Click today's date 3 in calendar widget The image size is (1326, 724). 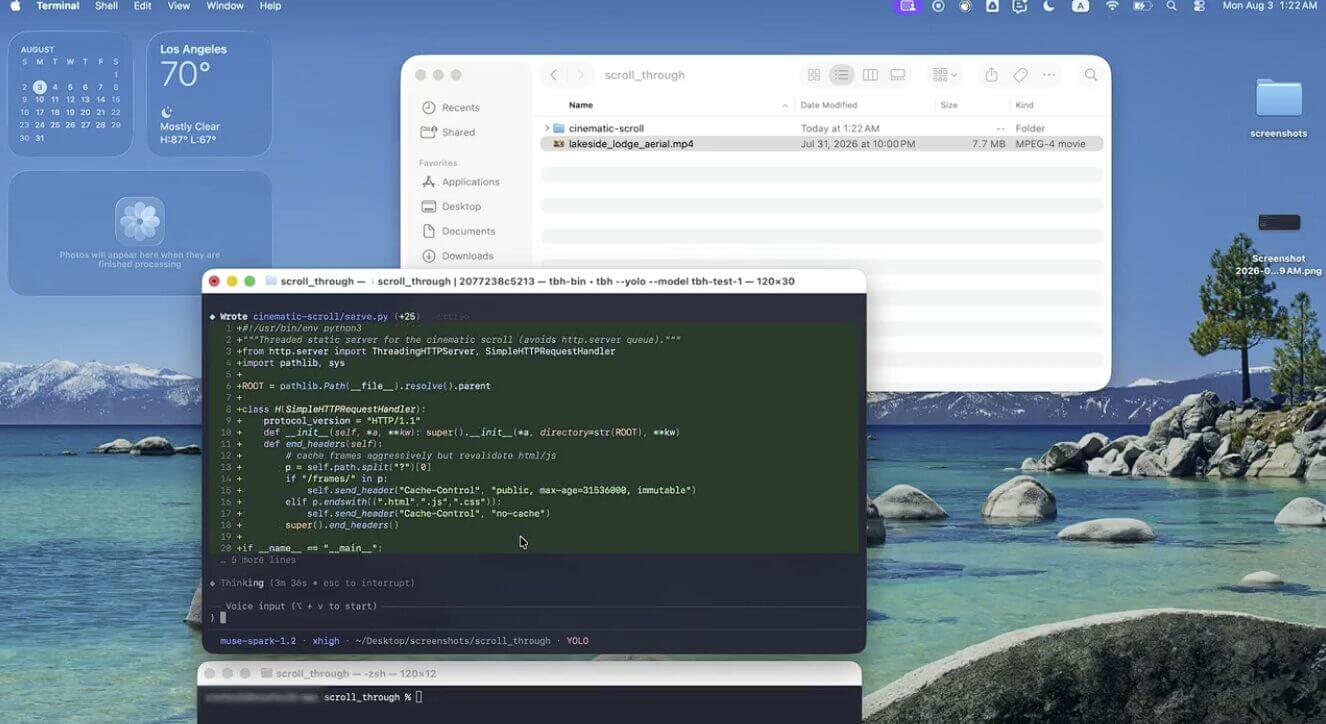click(x=40, y=87)
